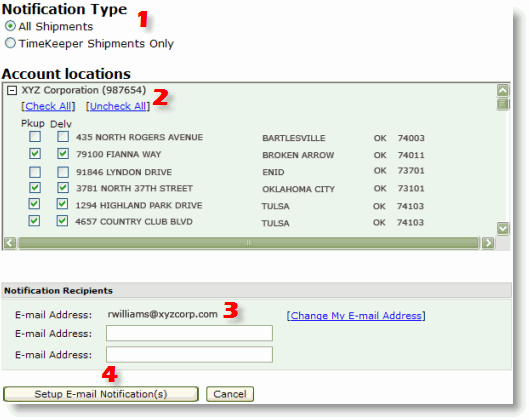The image size is (529, 420).
Task: Click the scroll up arrow icon
Action: pyautogui.click(x=503, y=90)
